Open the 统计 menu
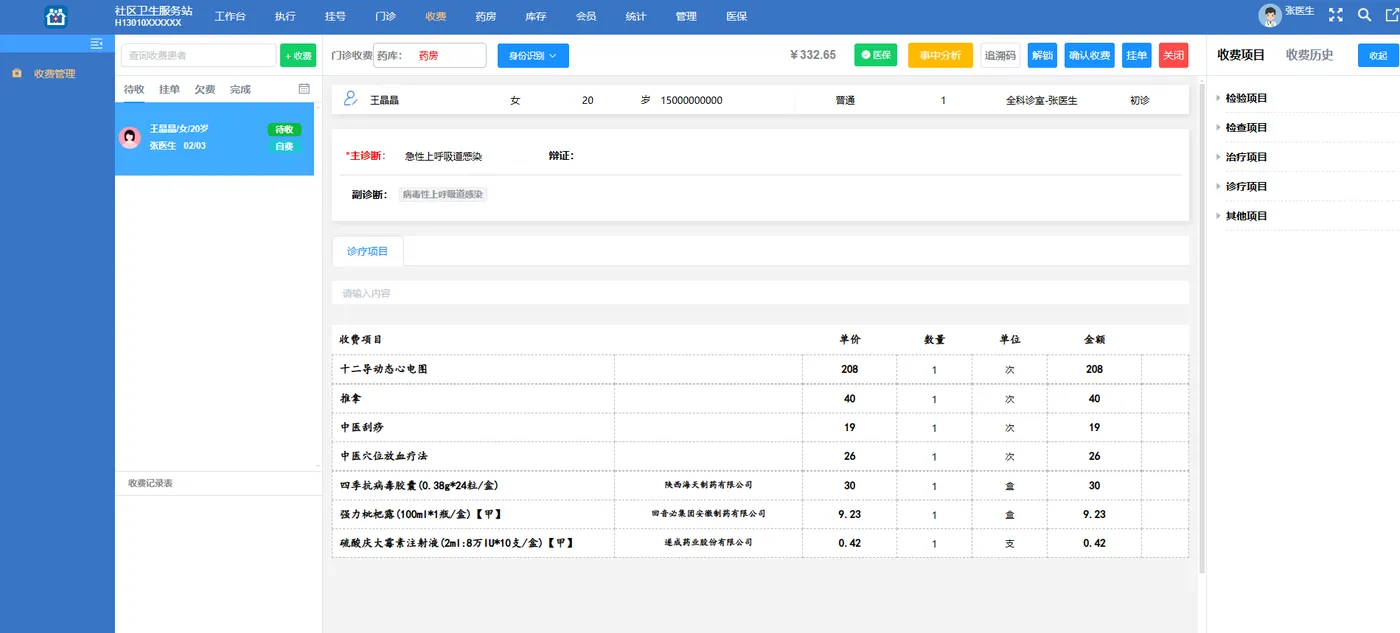This screenshot has width=1400, height=633. tap(635, 17)
